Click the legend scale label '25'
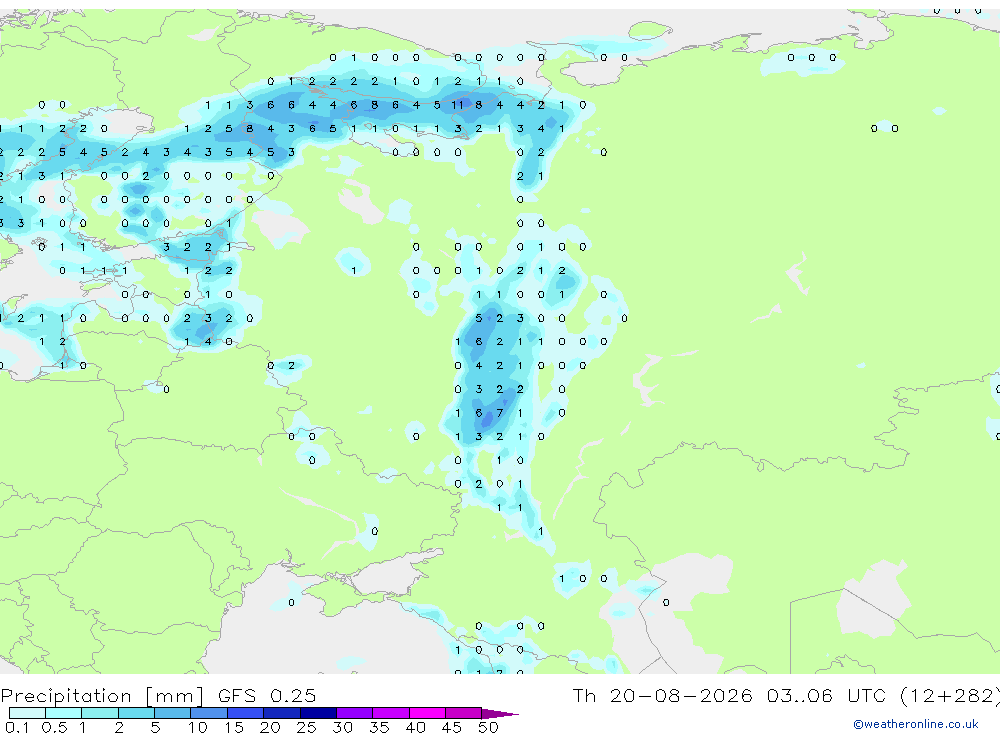This screenshot has height=733, width=1000. [x=306, y=727]
